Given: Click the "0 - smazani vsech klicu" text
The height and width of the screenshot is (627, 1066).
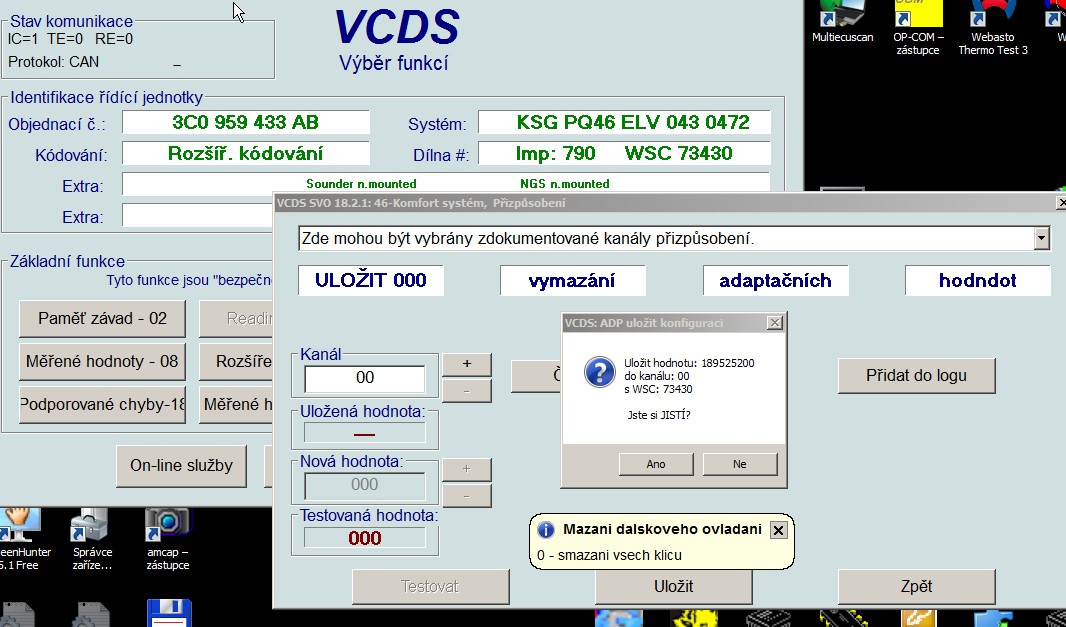Looking at the screenshot, I should (609, 555).
